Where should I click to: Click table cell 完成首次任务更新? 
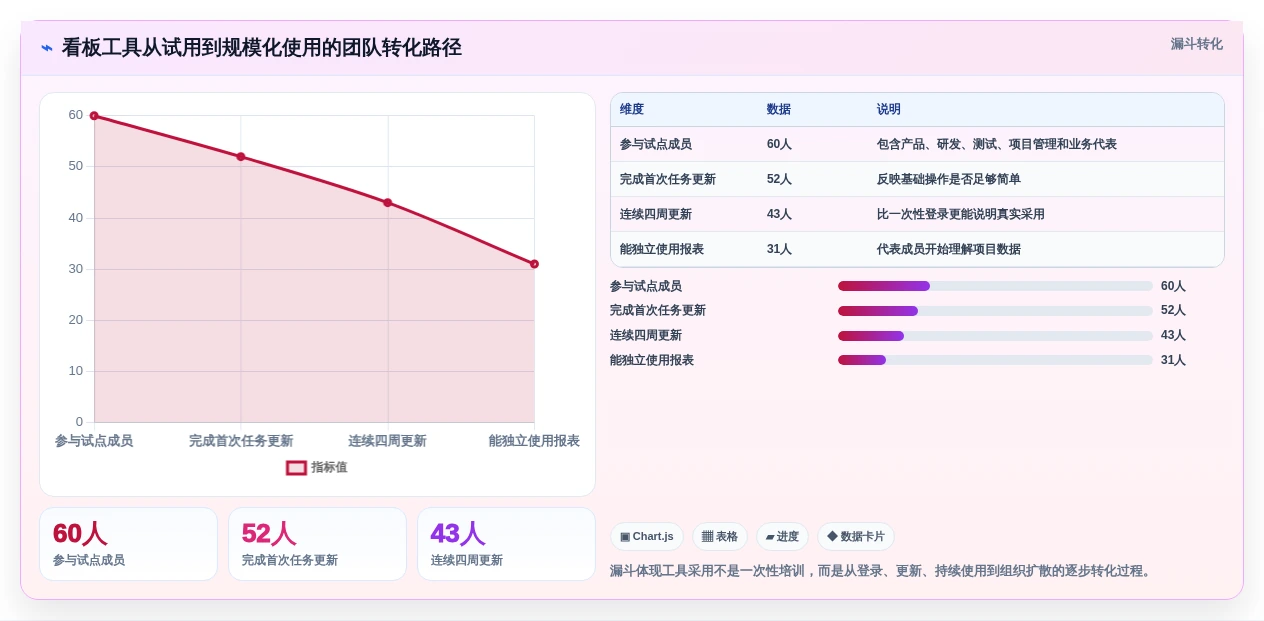click(x=668, y=179)
